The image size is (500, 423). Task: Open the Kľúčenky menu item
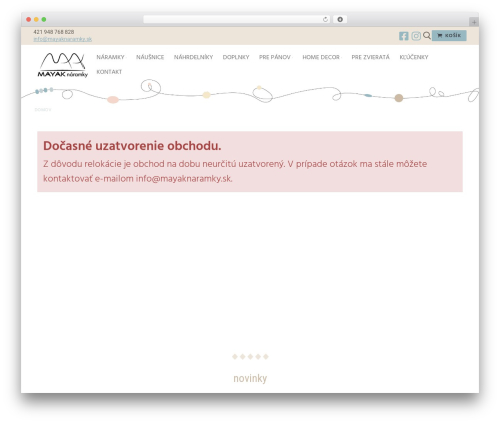[414, 57]
